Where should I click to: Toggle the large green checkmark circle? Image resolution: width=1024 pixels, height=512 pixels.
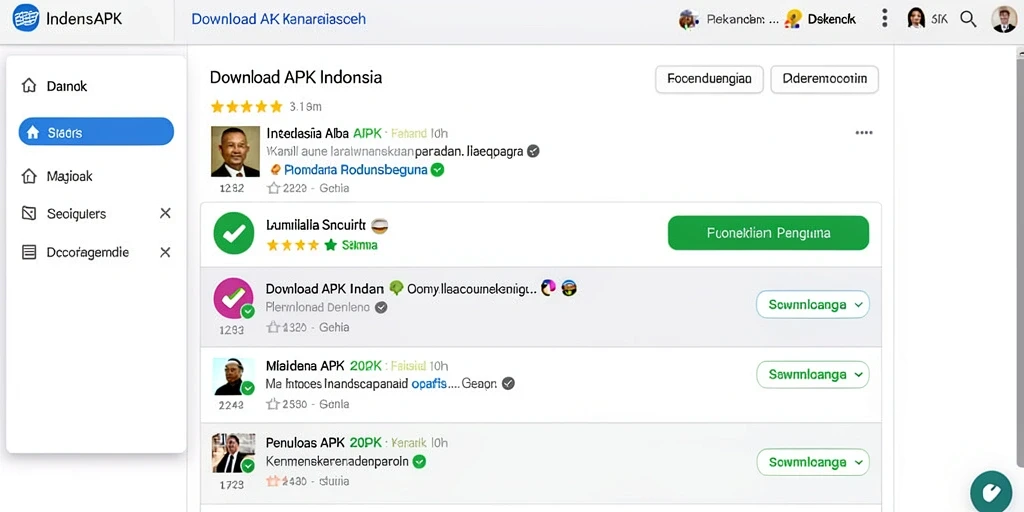click(234, 233)
